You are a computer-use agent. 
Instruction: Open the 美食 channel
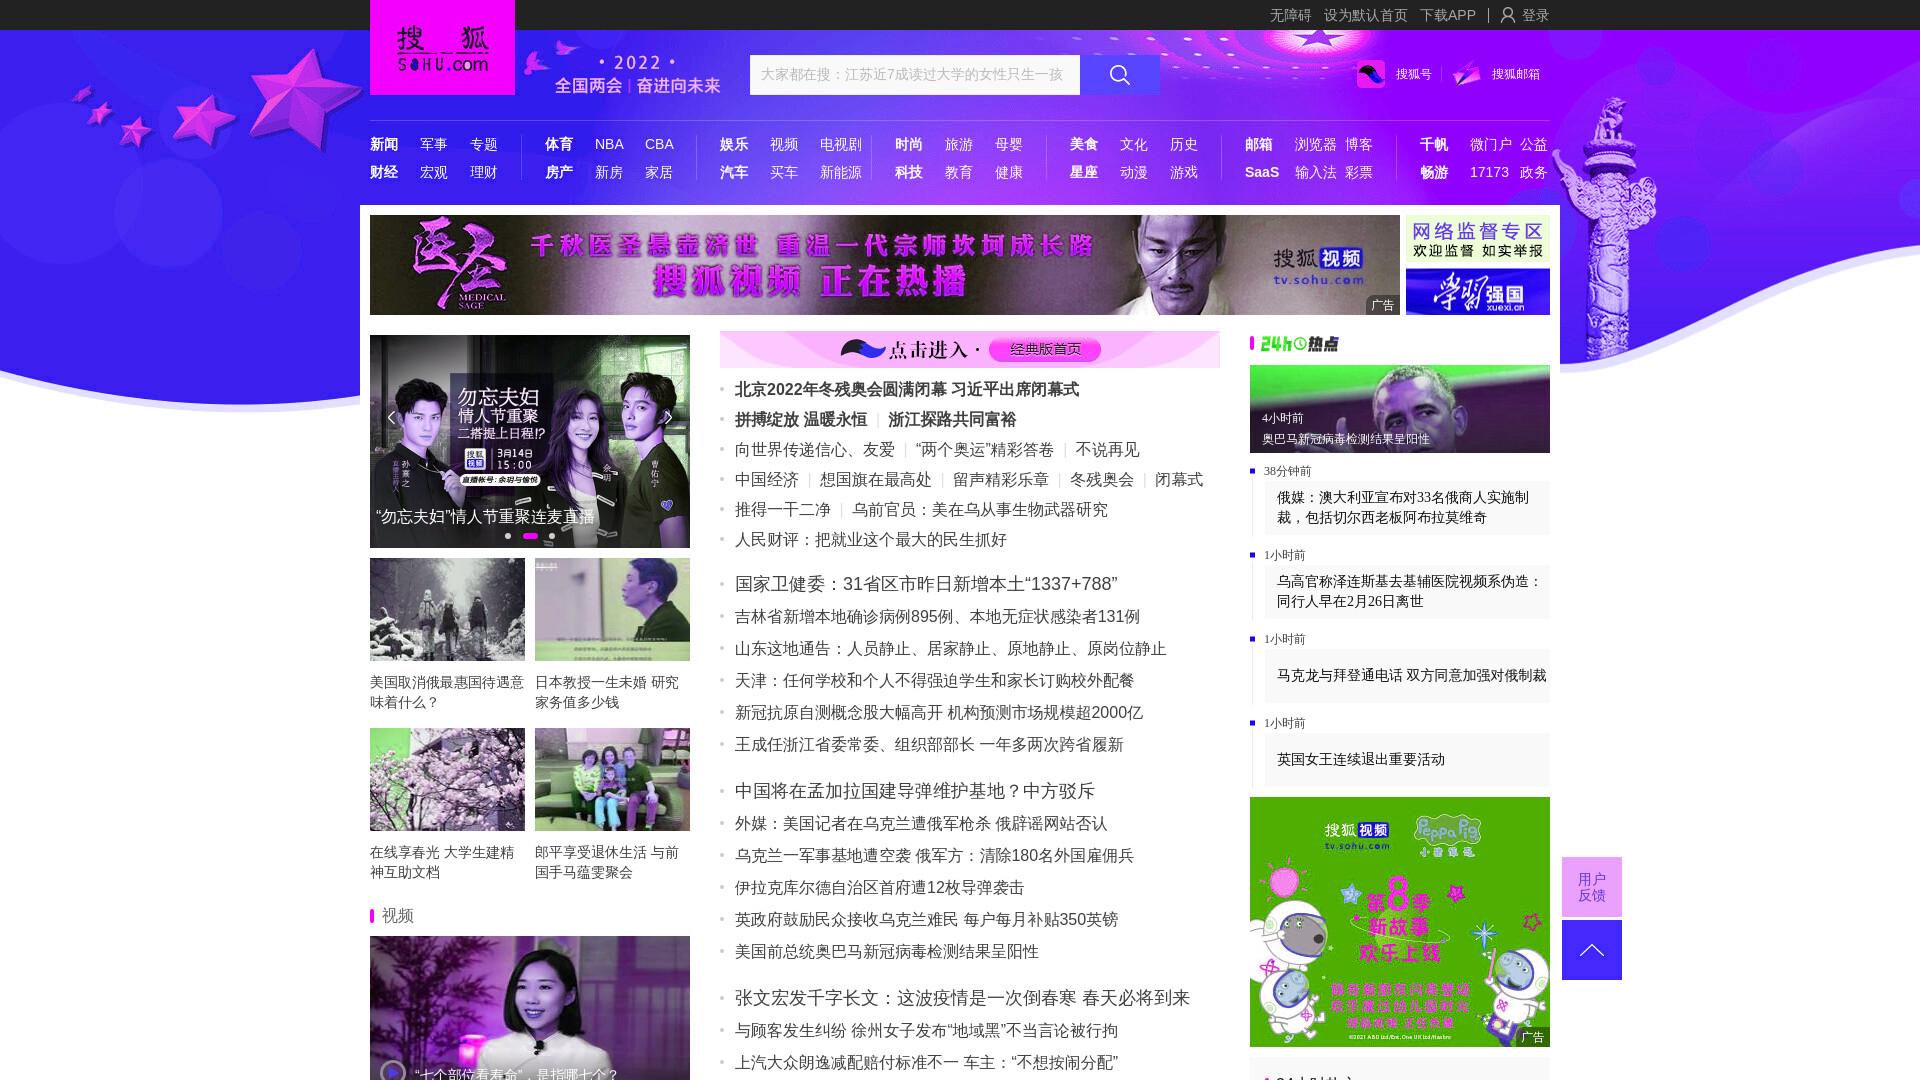click(1084, 144)
